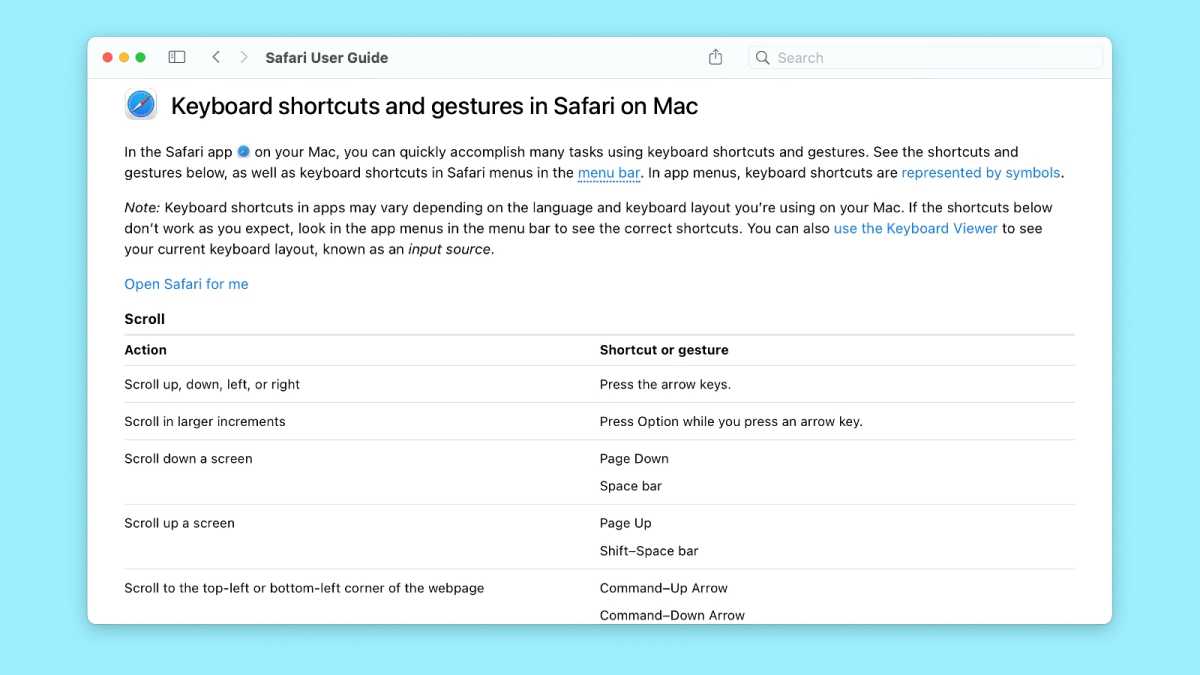Click the Scroll section heading
This screenshot has width=1200, height=675.
point(144,318)
